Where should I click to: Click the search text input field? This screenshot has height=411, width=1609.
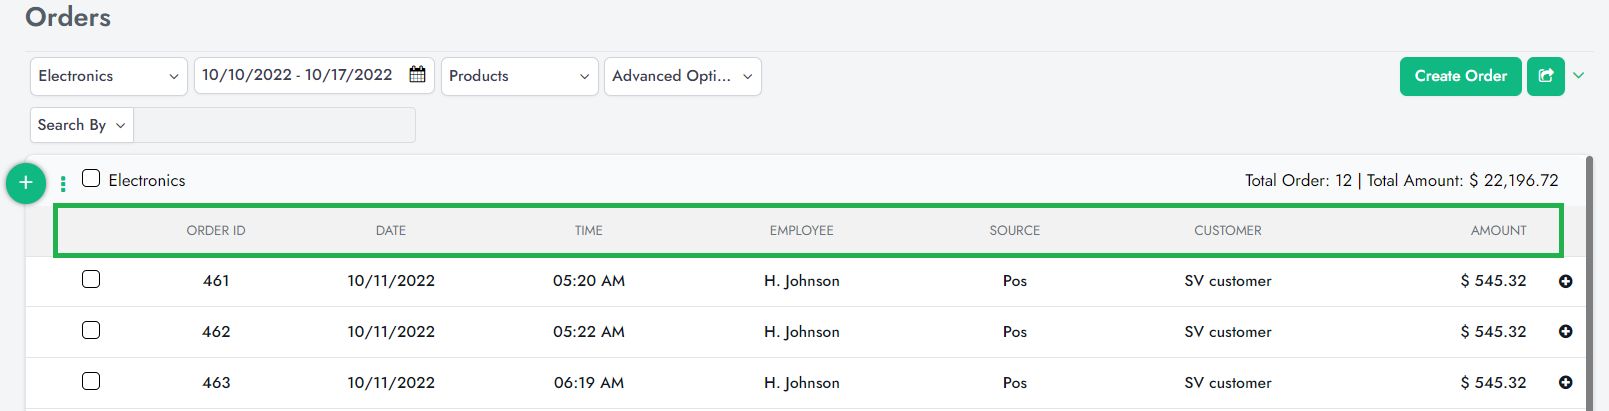coord(274,125)
